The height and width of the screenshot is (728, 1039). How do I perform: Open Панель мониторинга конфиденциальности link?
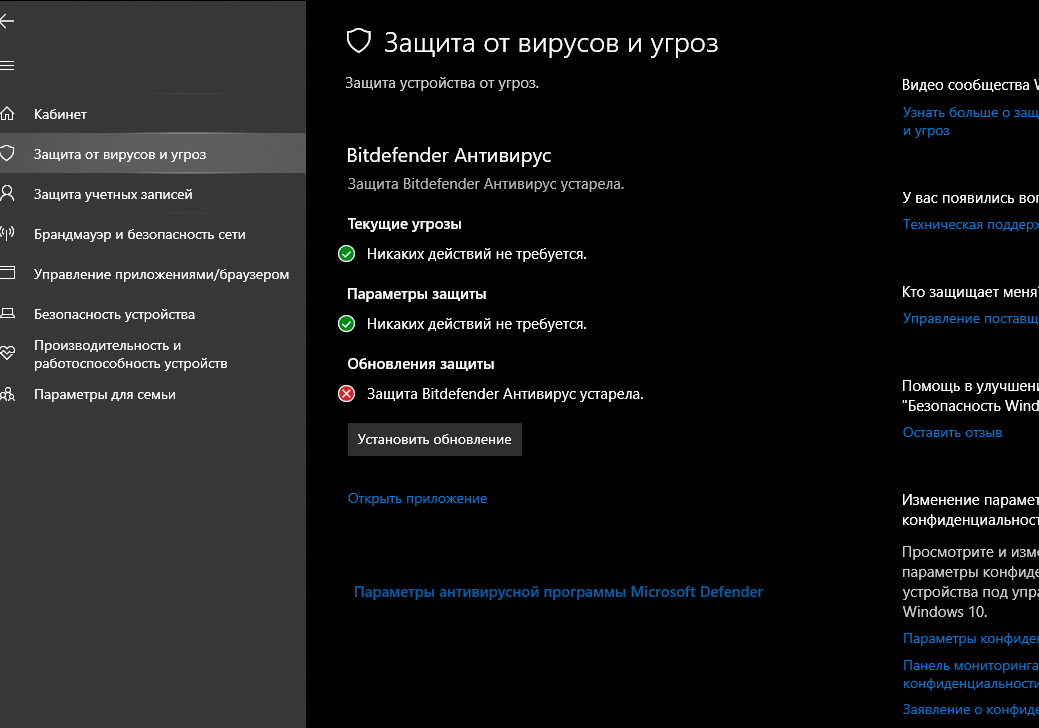[x=970, y=674]
